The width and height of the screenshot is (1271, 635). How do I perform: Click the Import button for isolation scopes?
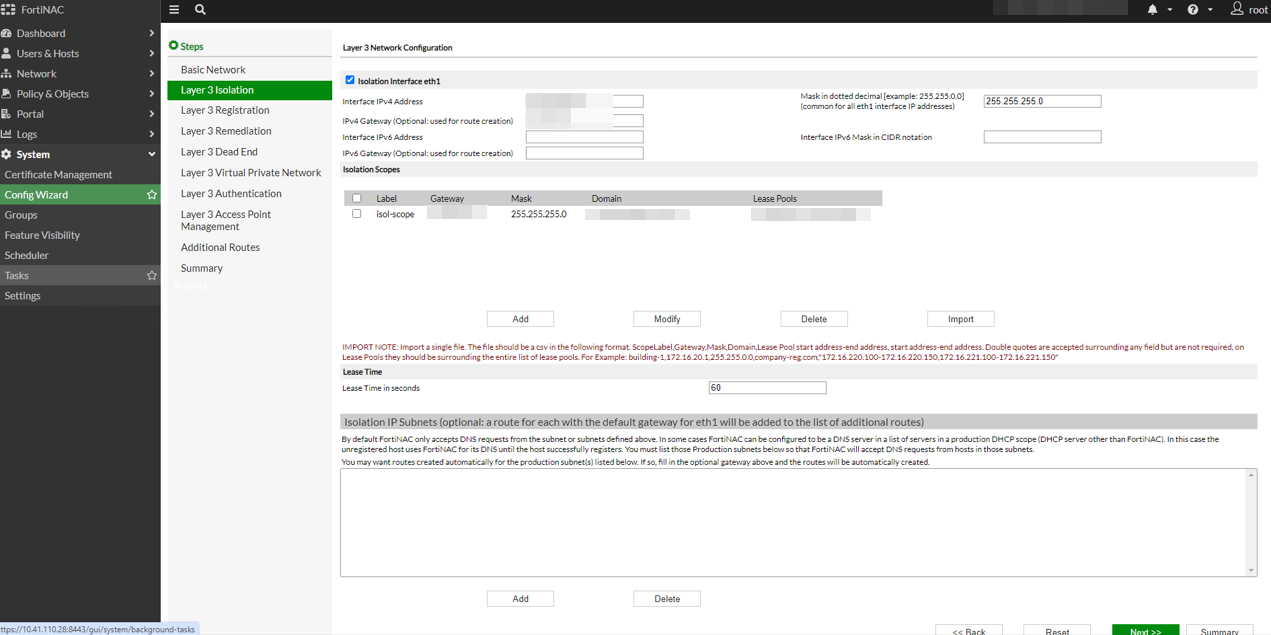[x=960, y=319]
